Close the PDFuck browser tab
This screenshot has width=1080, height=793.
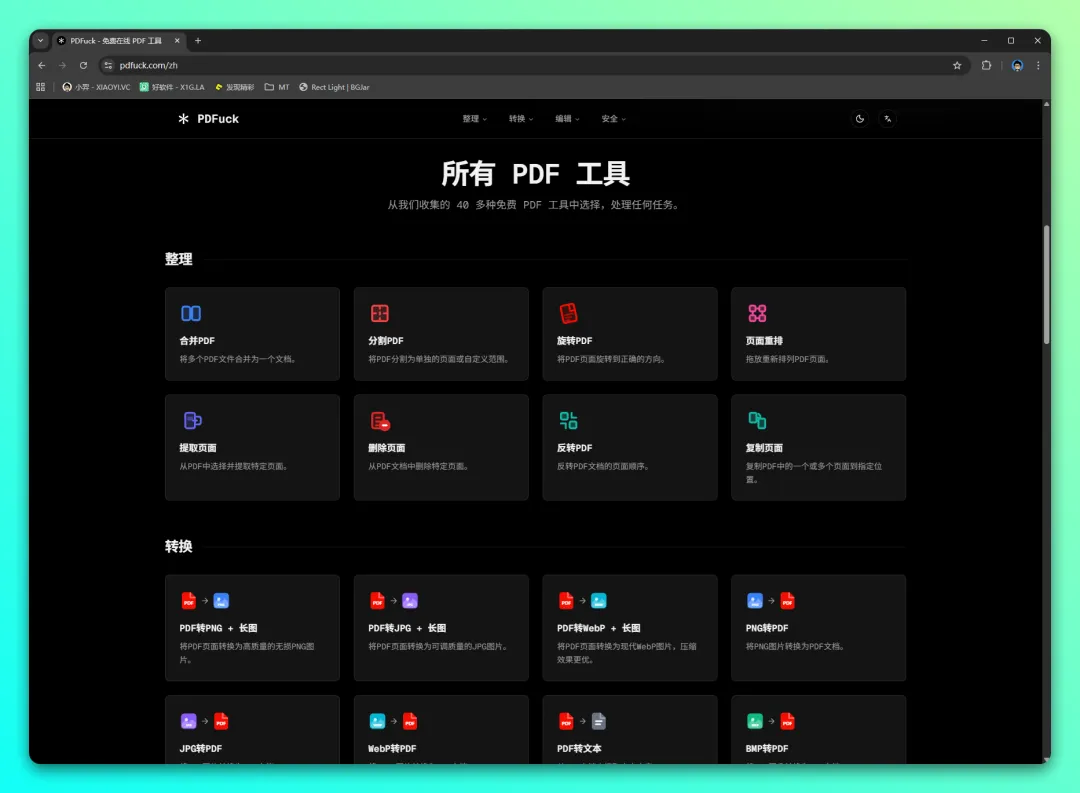[177, 41]
